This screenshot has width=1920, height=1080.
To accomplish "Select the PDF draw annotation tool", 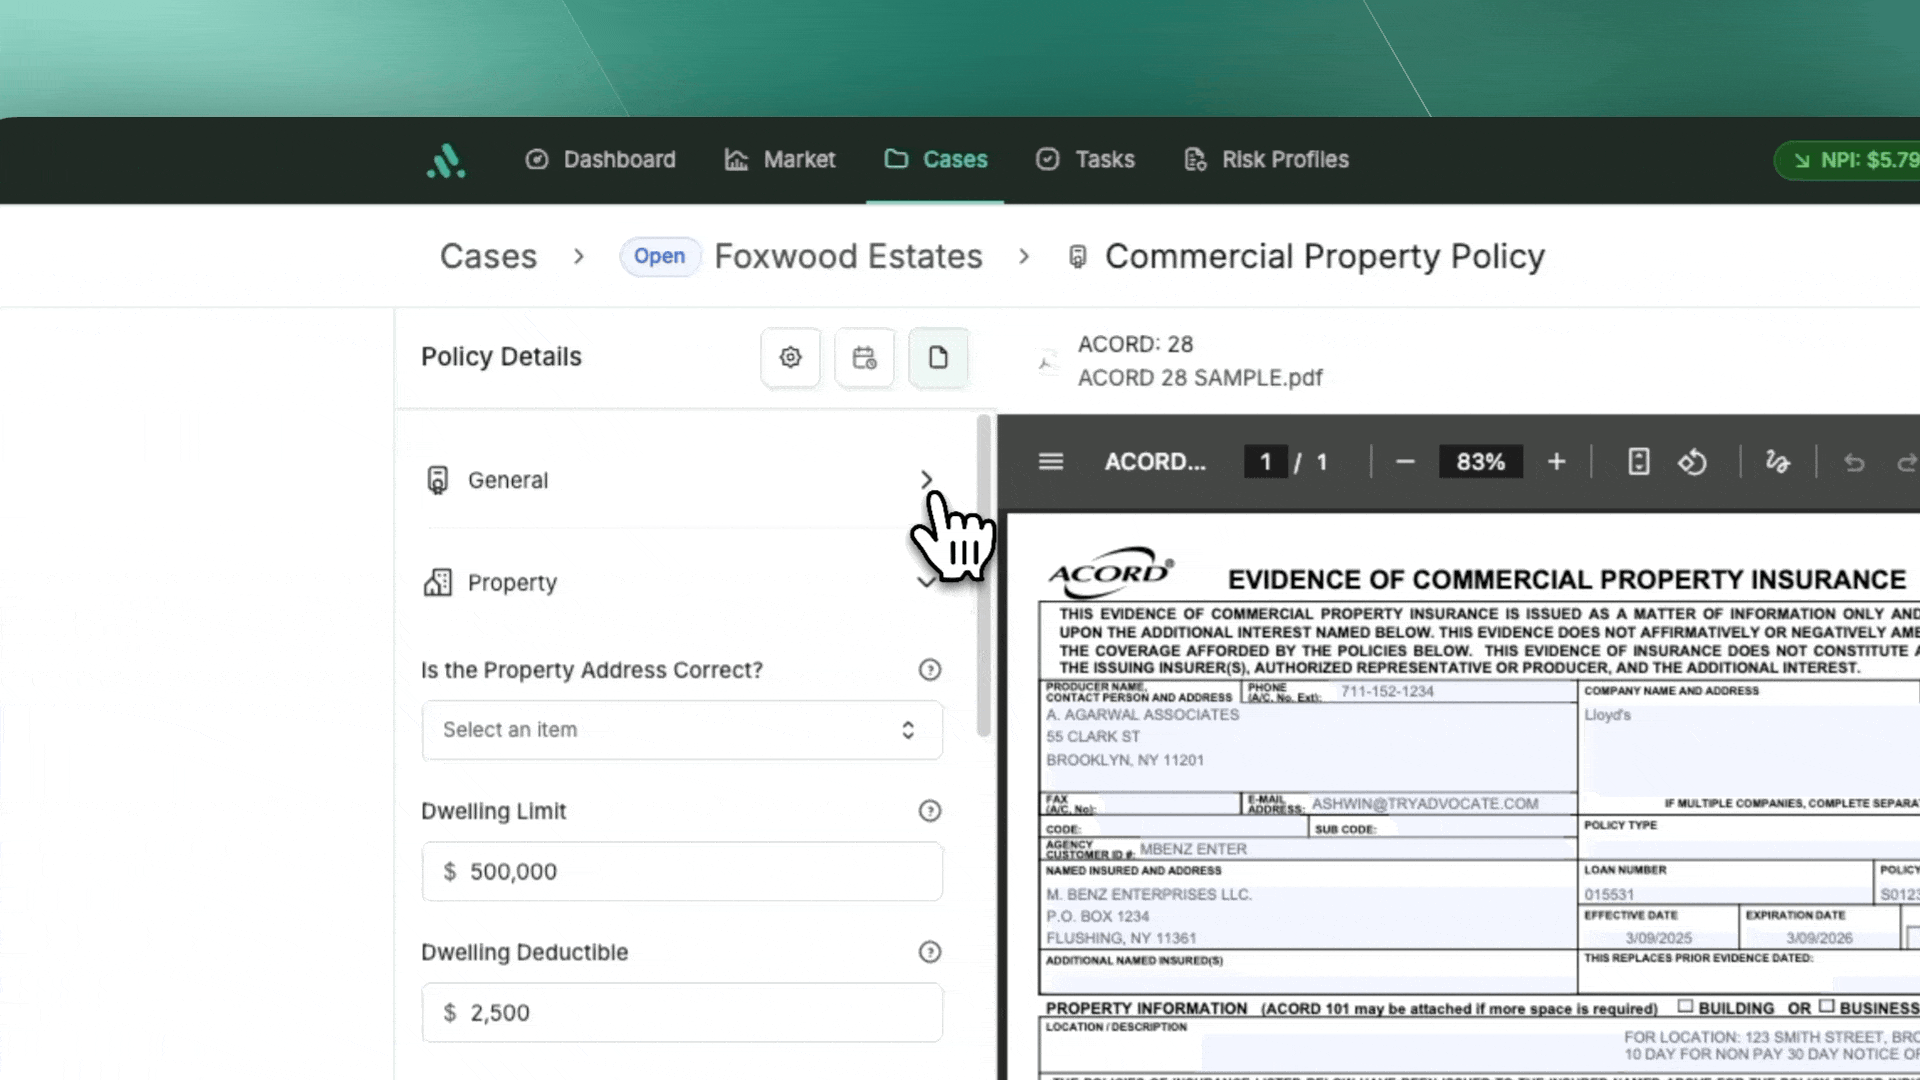I will pos(1777,462).
